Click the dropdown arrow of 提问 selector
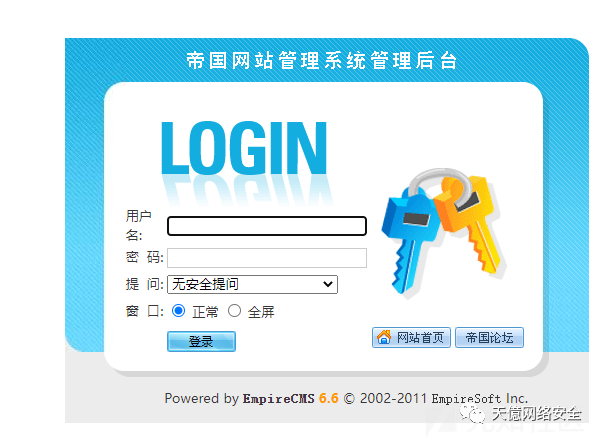 [327, 284]
